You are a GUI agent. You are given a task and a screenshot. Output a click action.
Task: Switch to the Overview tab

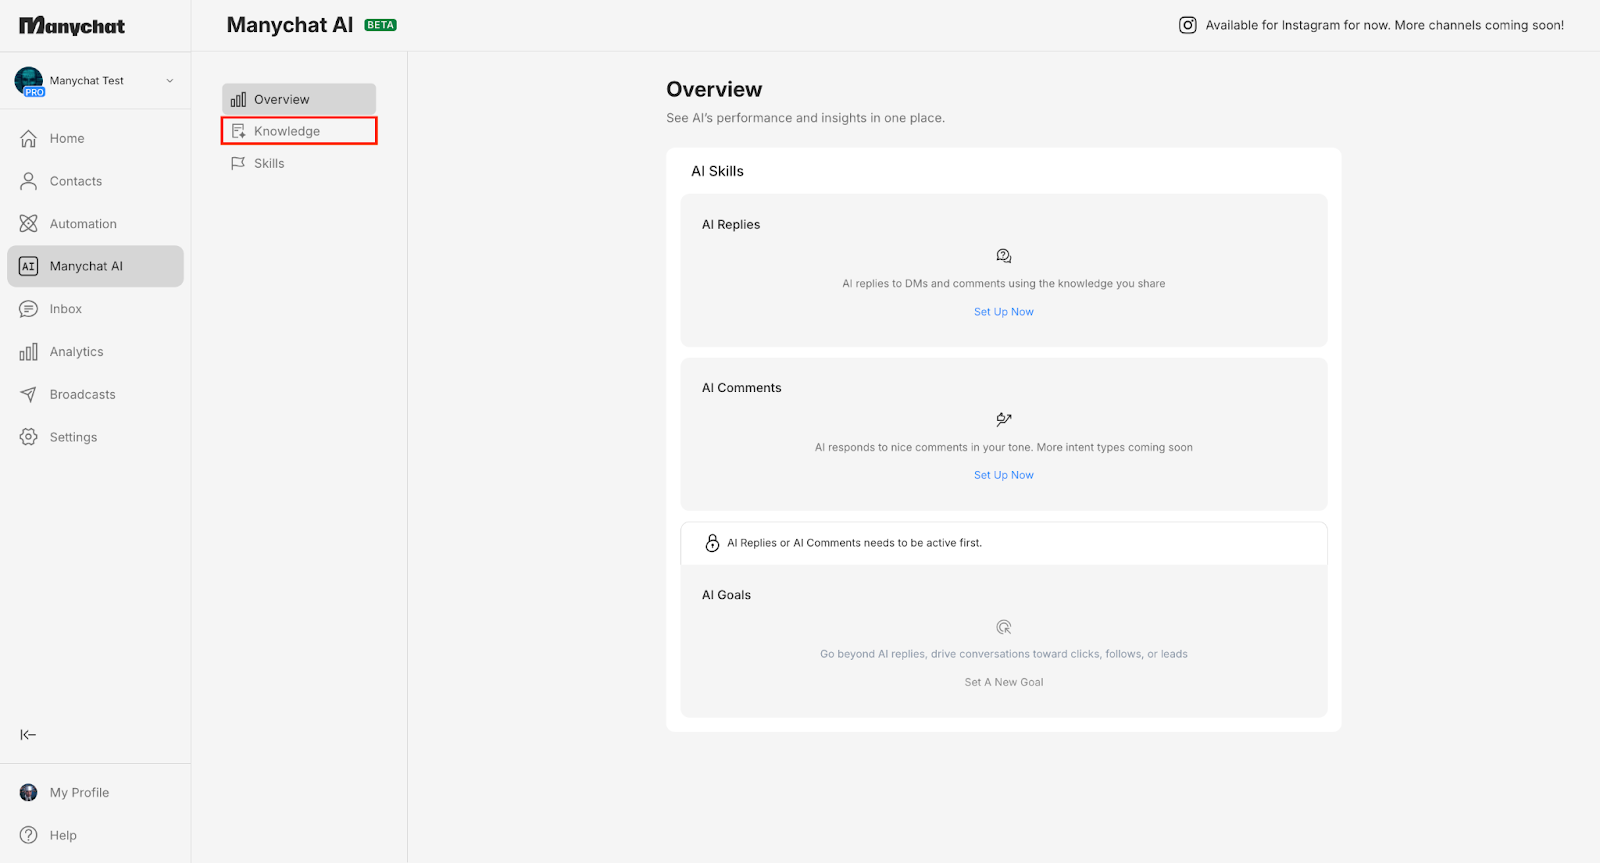pyautogui.click(x=299, y=99)
